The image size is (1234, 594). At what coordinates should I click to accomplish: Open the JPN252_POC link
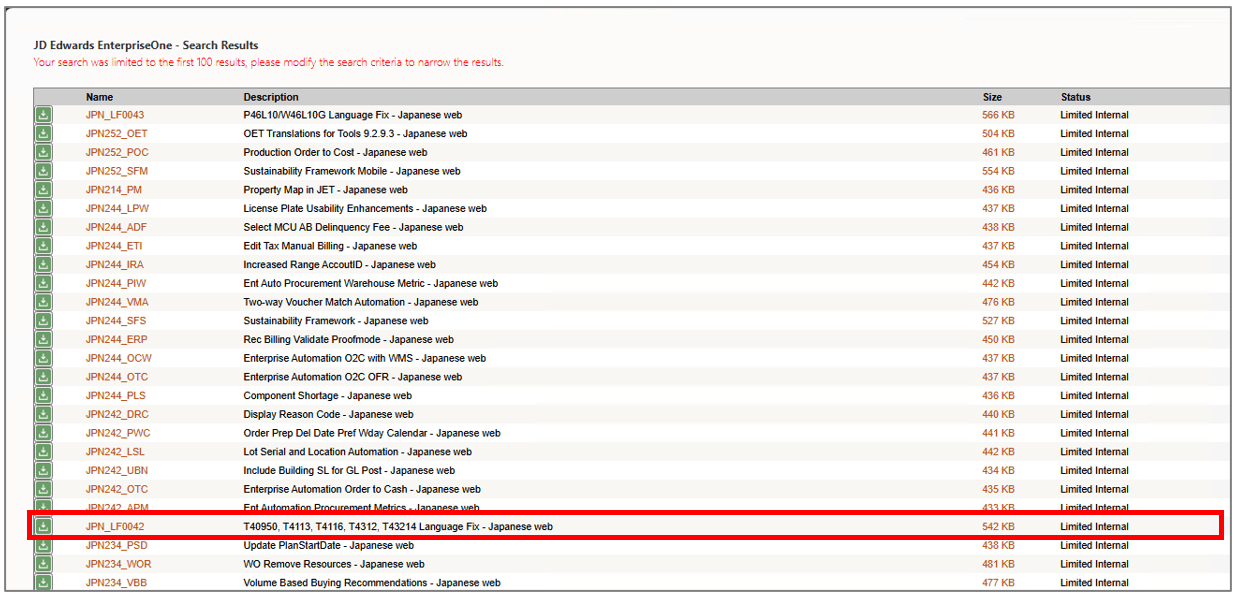click(x=117, y=152)
